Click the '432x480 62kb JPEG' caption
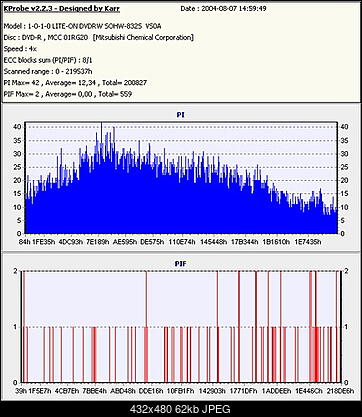This screenshot has width=362, height=417. [x=180, y=409]
